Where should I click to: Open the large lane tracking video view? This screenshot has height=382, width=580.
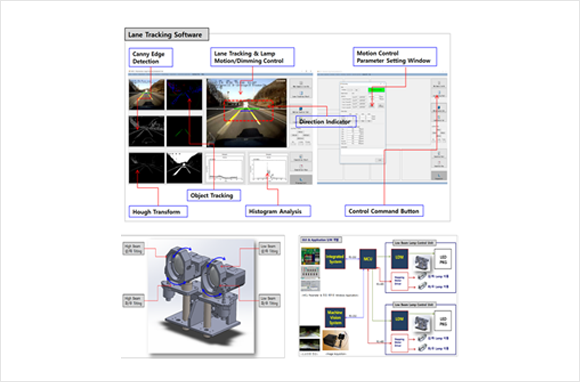click(247, 112)
